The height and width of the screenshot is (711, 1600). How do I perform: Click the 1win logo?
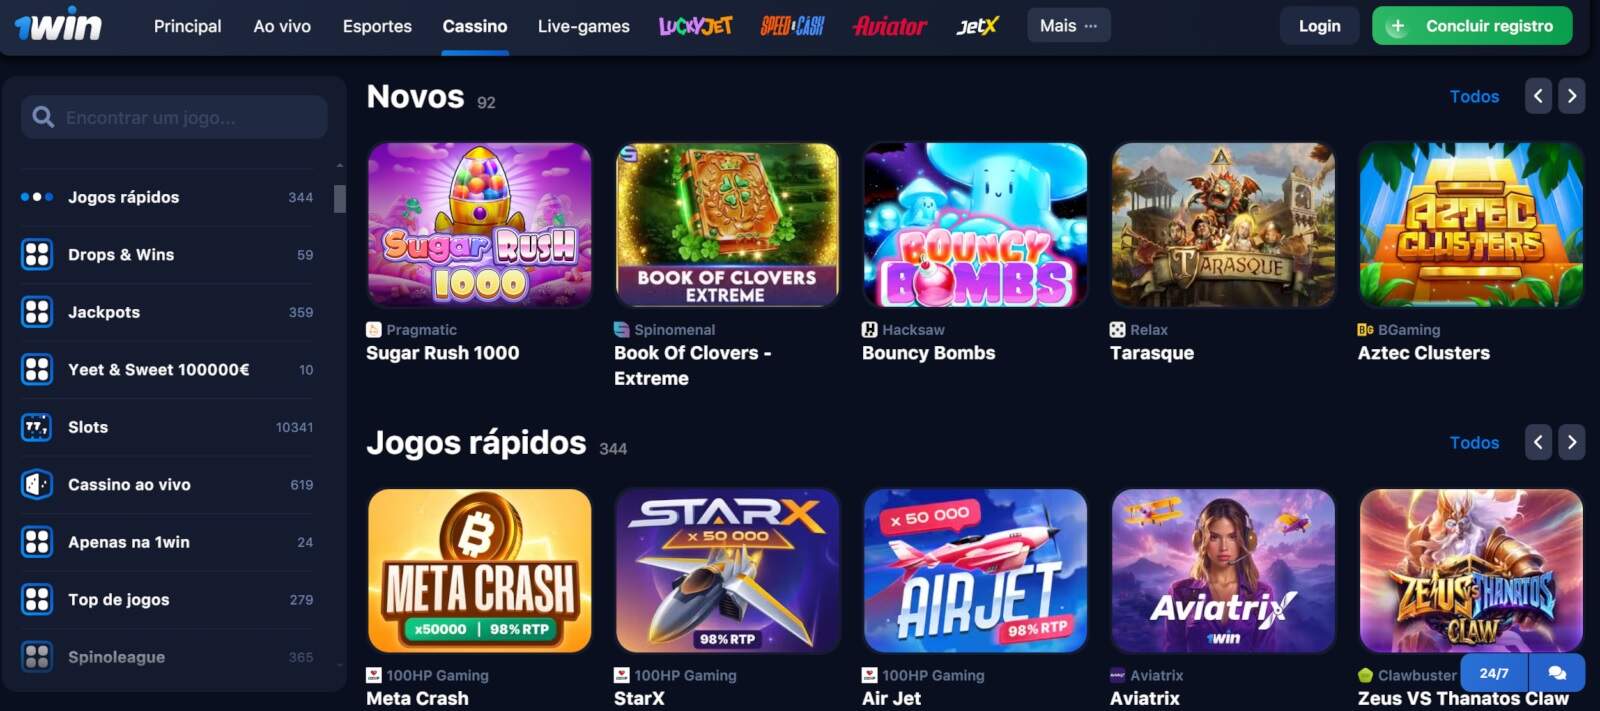point(58,24)
